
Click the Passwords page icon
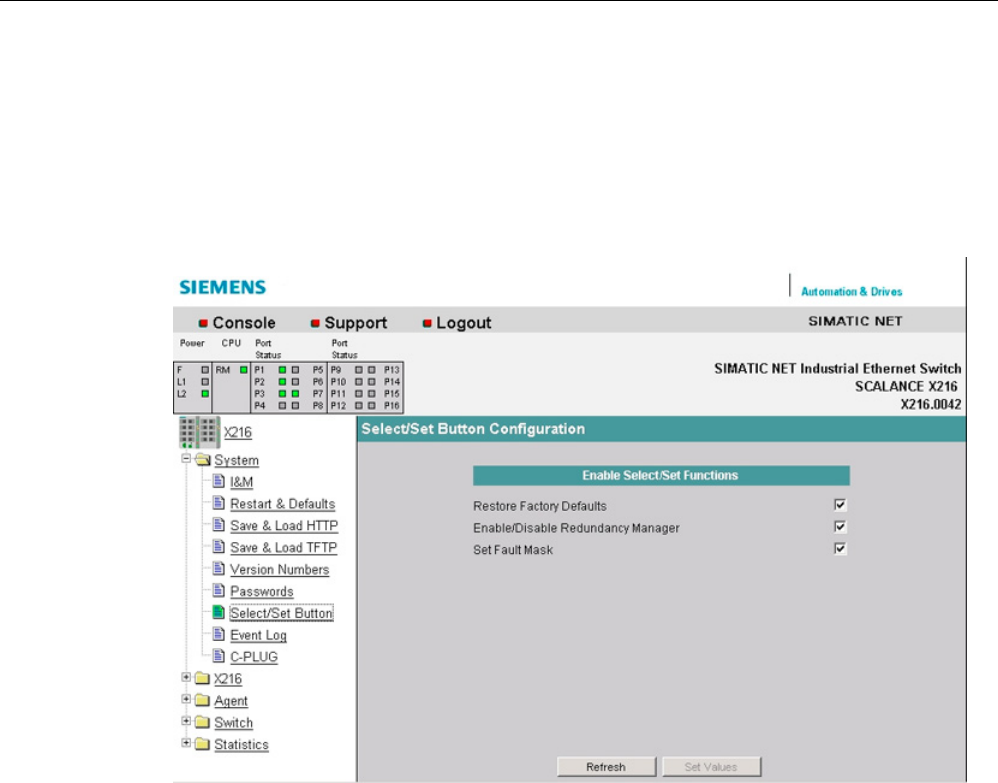coord(218,590)
